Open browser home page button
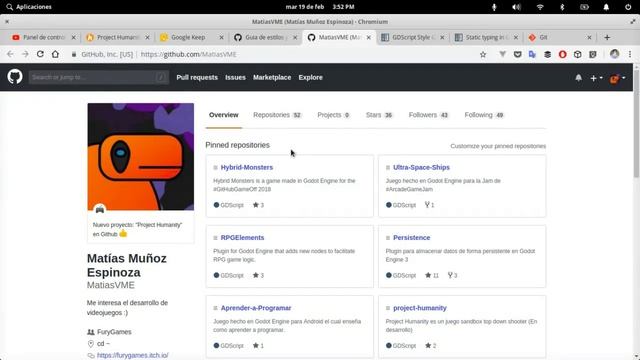This screenshot has height=360, width=640. (55, 54)
